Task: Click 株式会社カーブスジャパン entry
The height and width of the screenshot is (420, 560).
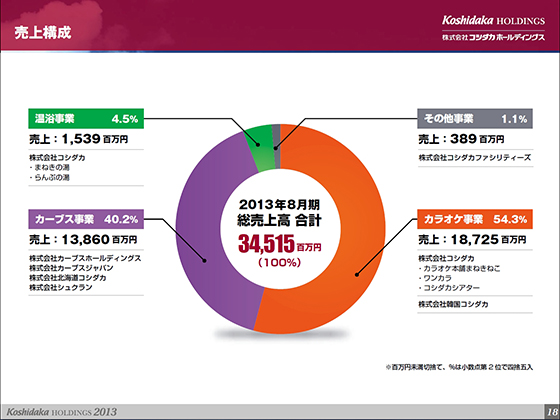Action: [71, 268]
